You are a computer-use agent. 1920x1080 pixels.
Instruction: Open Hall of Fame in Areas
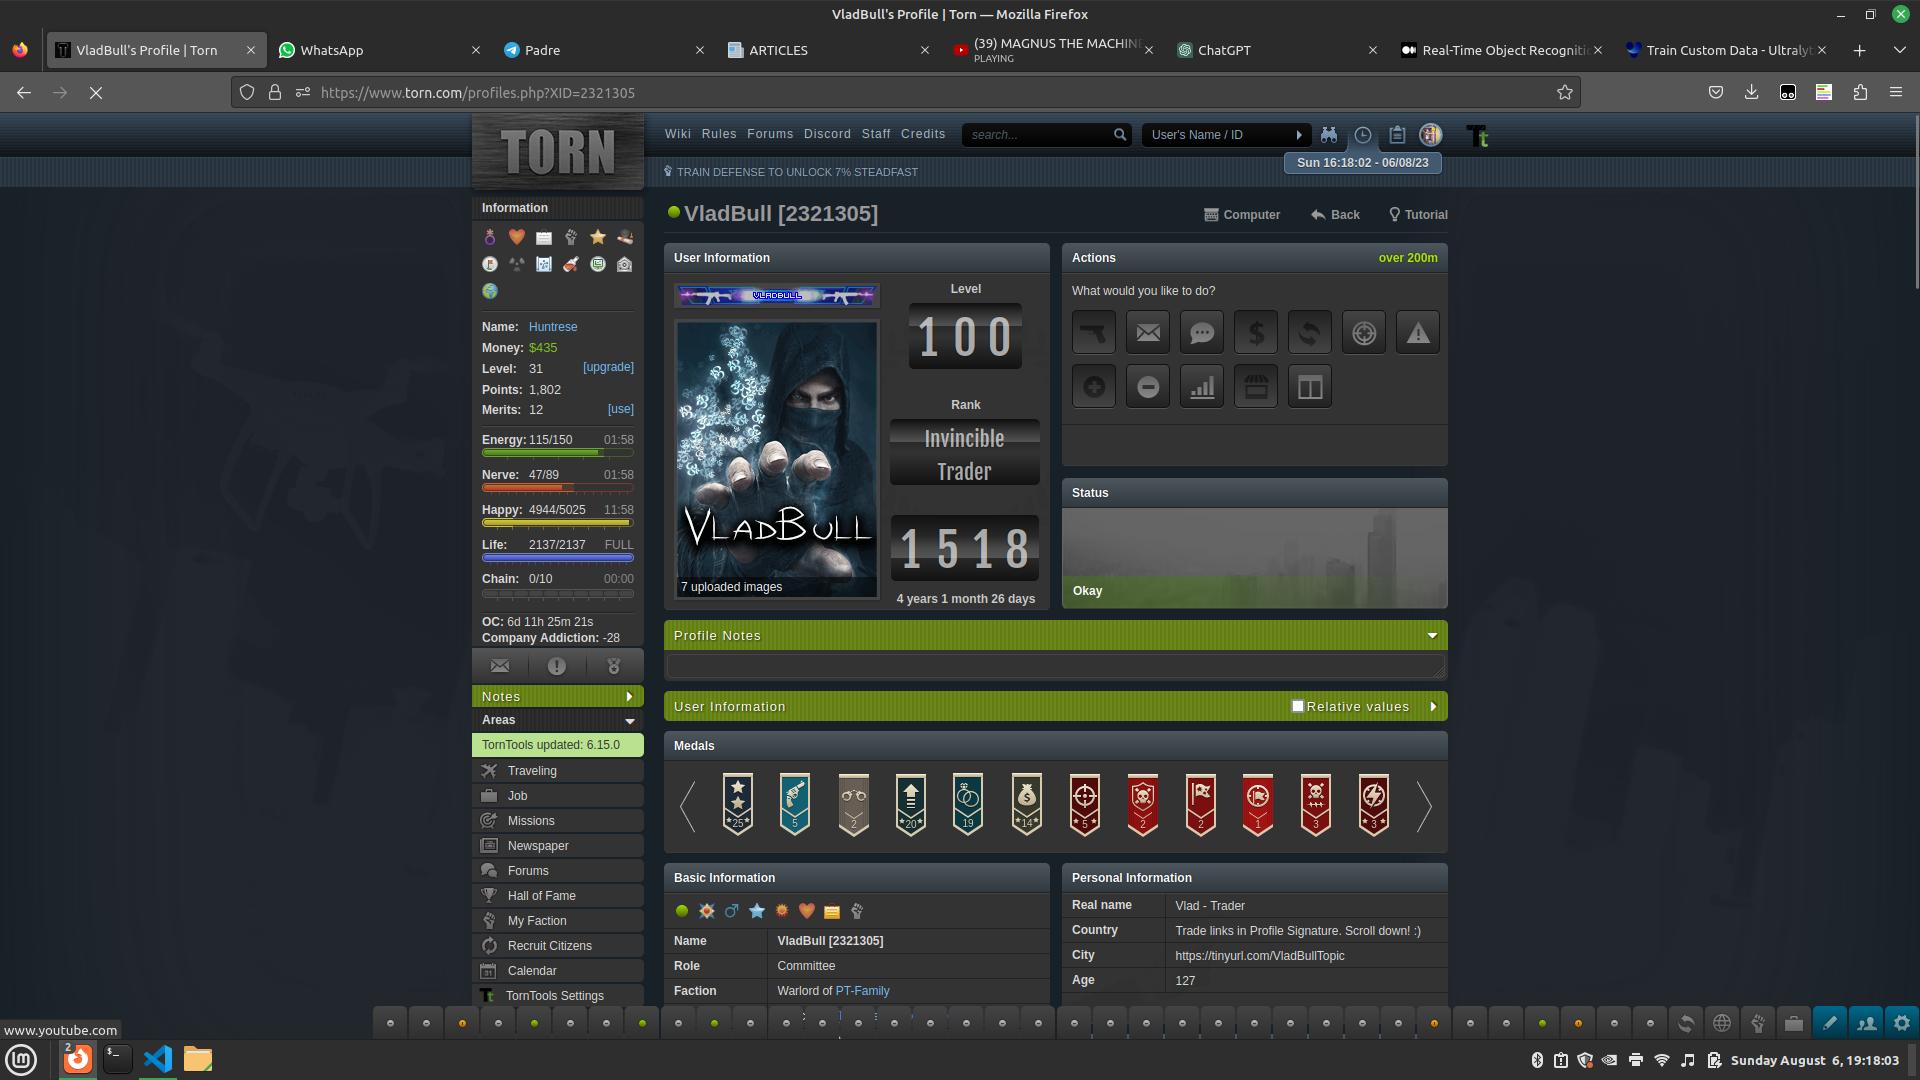pos(558,896)
